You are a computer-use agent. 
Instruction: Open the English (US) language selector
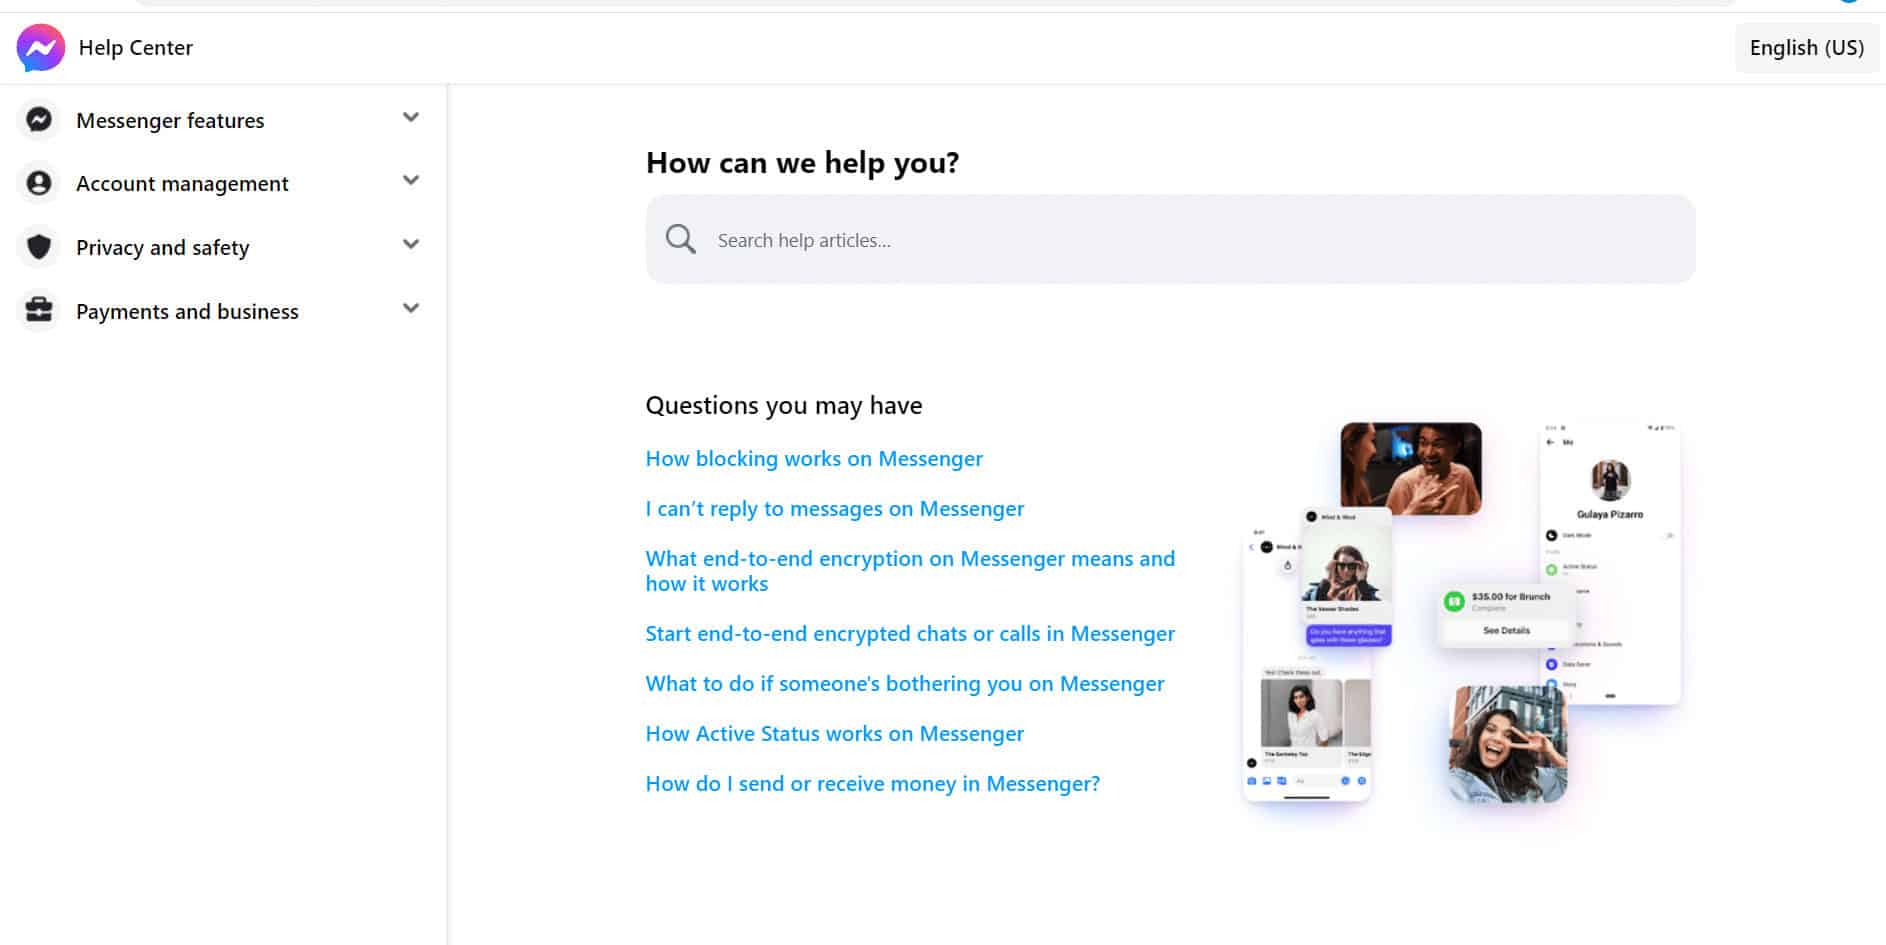coord(1806,47)
